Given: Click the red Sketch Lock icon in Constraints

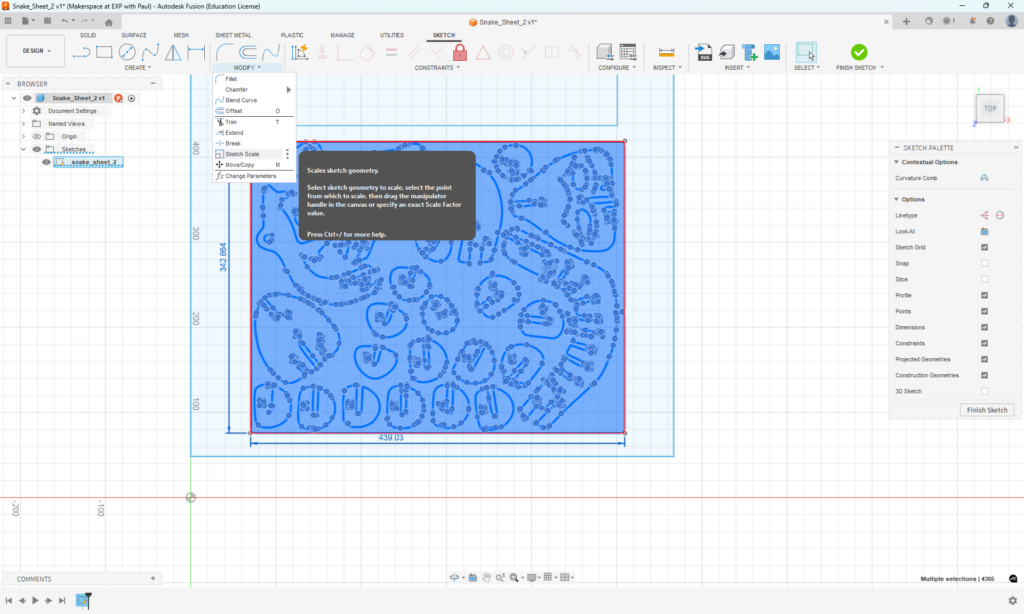Looking at the screenshot, I should (x=460, y=53).
